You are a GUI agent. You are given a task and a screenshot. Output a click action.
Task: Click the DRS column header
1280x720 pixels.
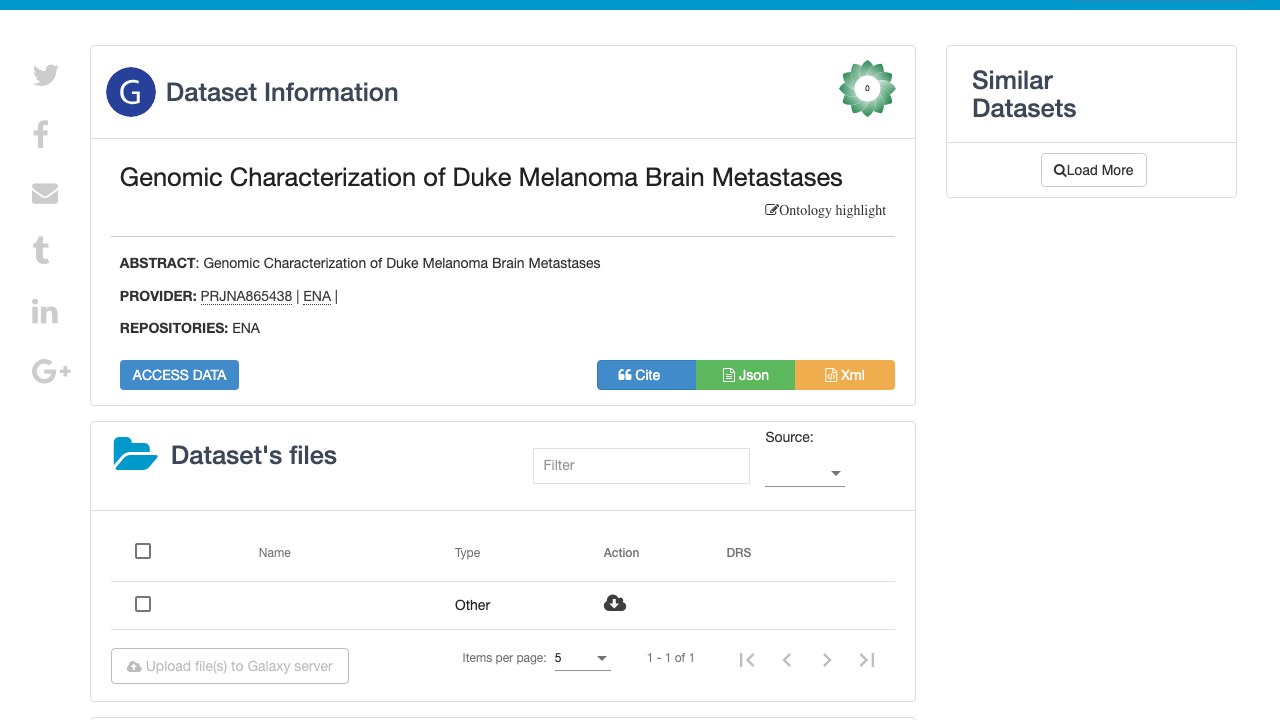coord(738,552)
